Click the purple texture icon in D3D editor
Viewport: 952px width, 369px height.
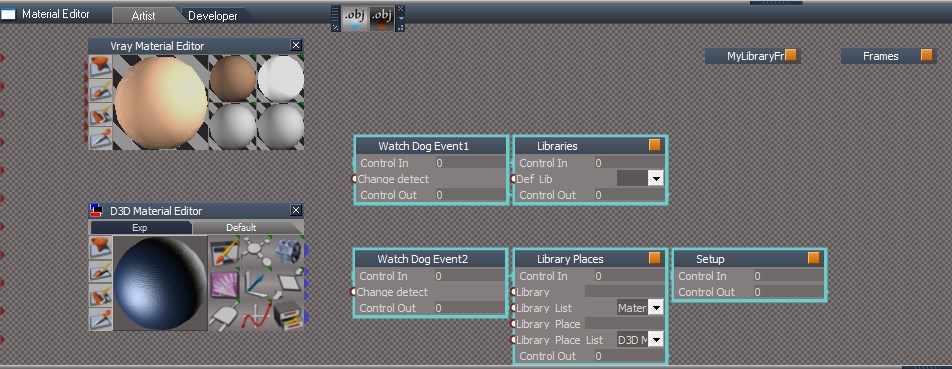click(223, 284)
